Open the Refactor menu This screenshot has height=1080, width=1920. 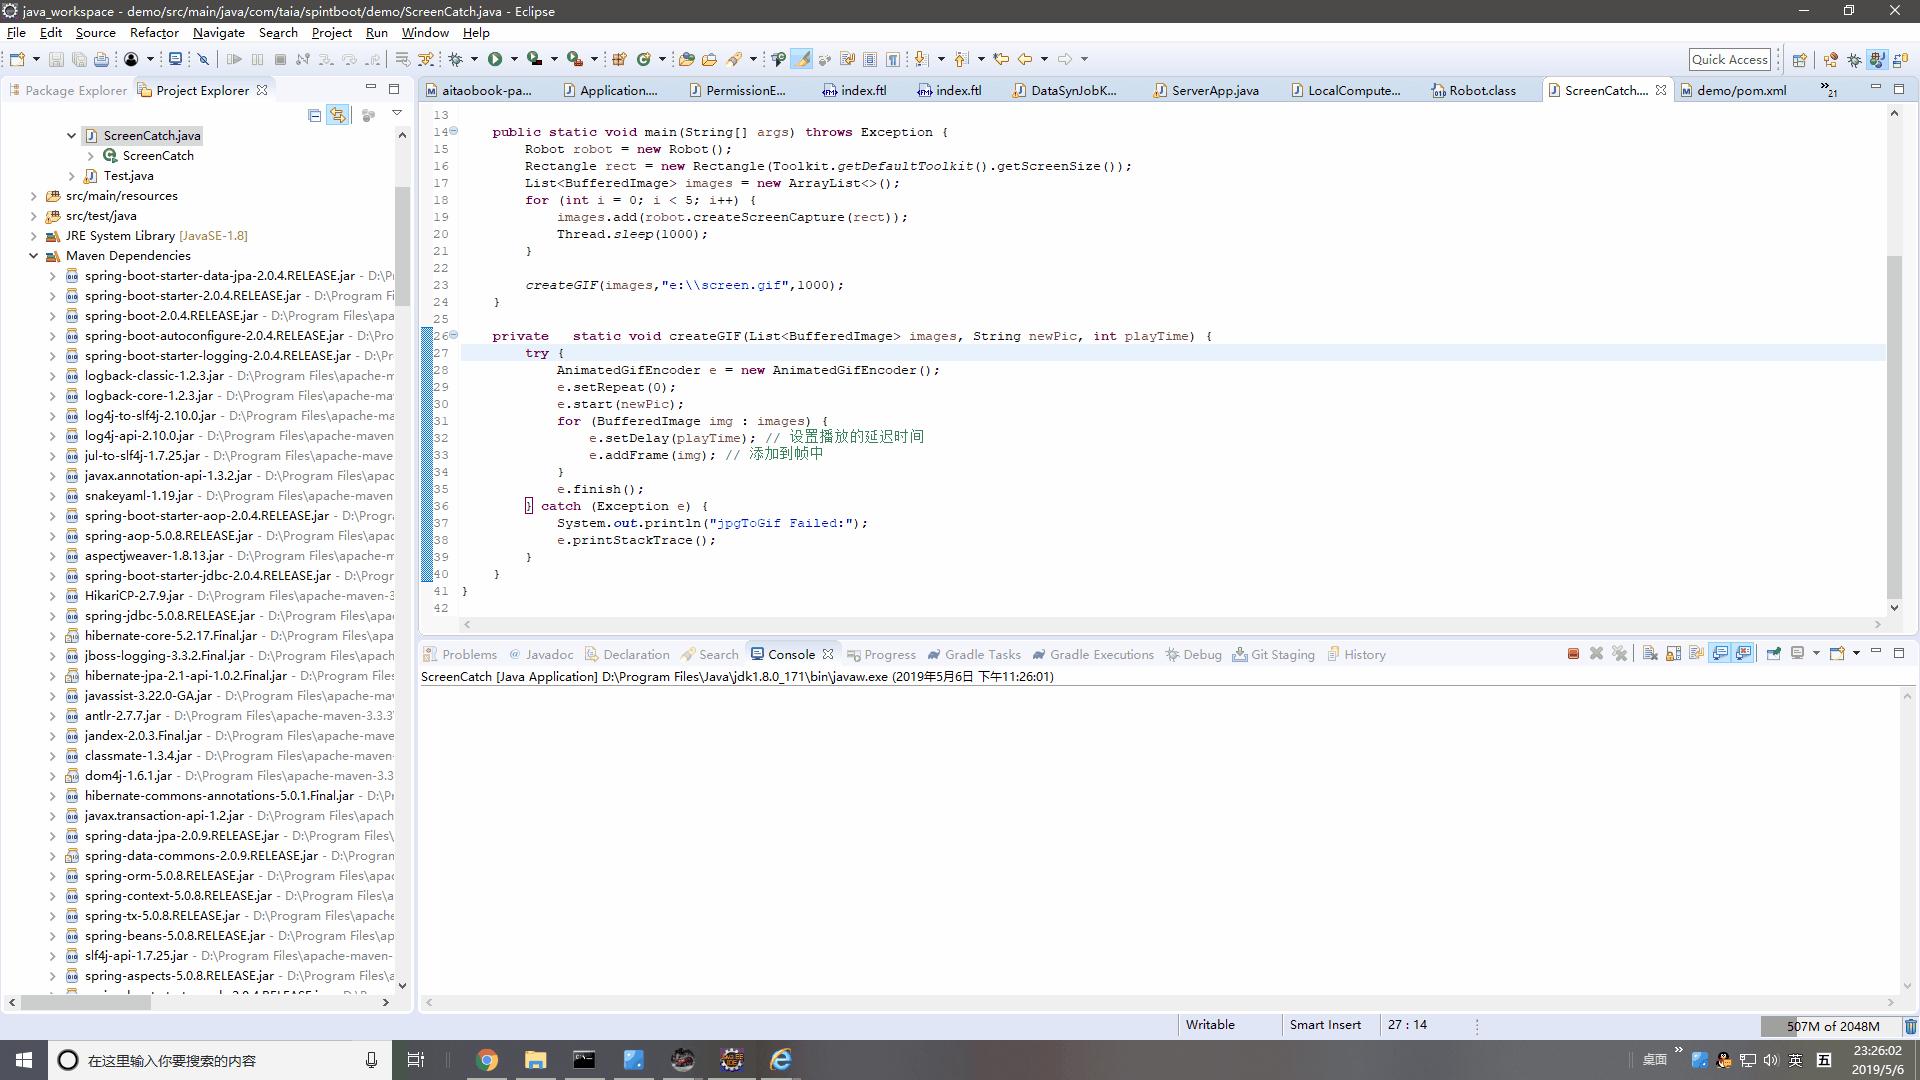(x=154, y=32)
